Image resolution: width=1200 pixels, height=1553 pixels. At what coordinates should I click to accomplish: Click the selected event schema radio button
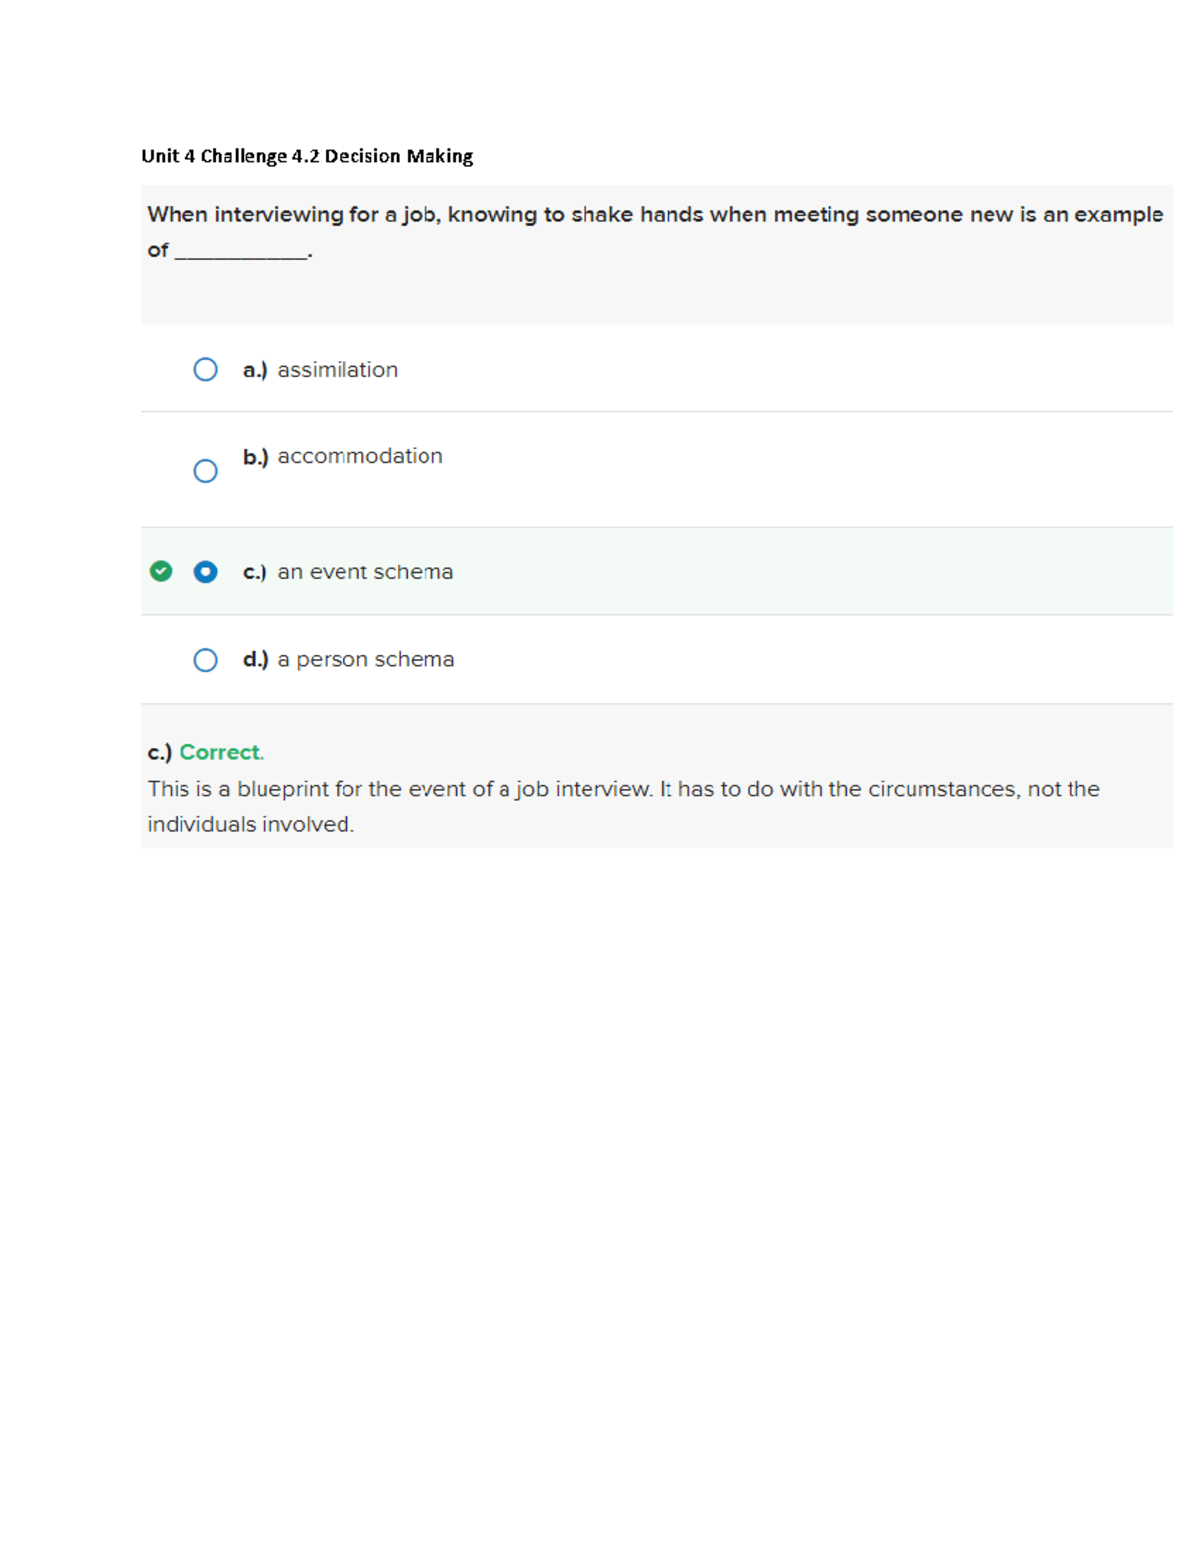(205, 572)
